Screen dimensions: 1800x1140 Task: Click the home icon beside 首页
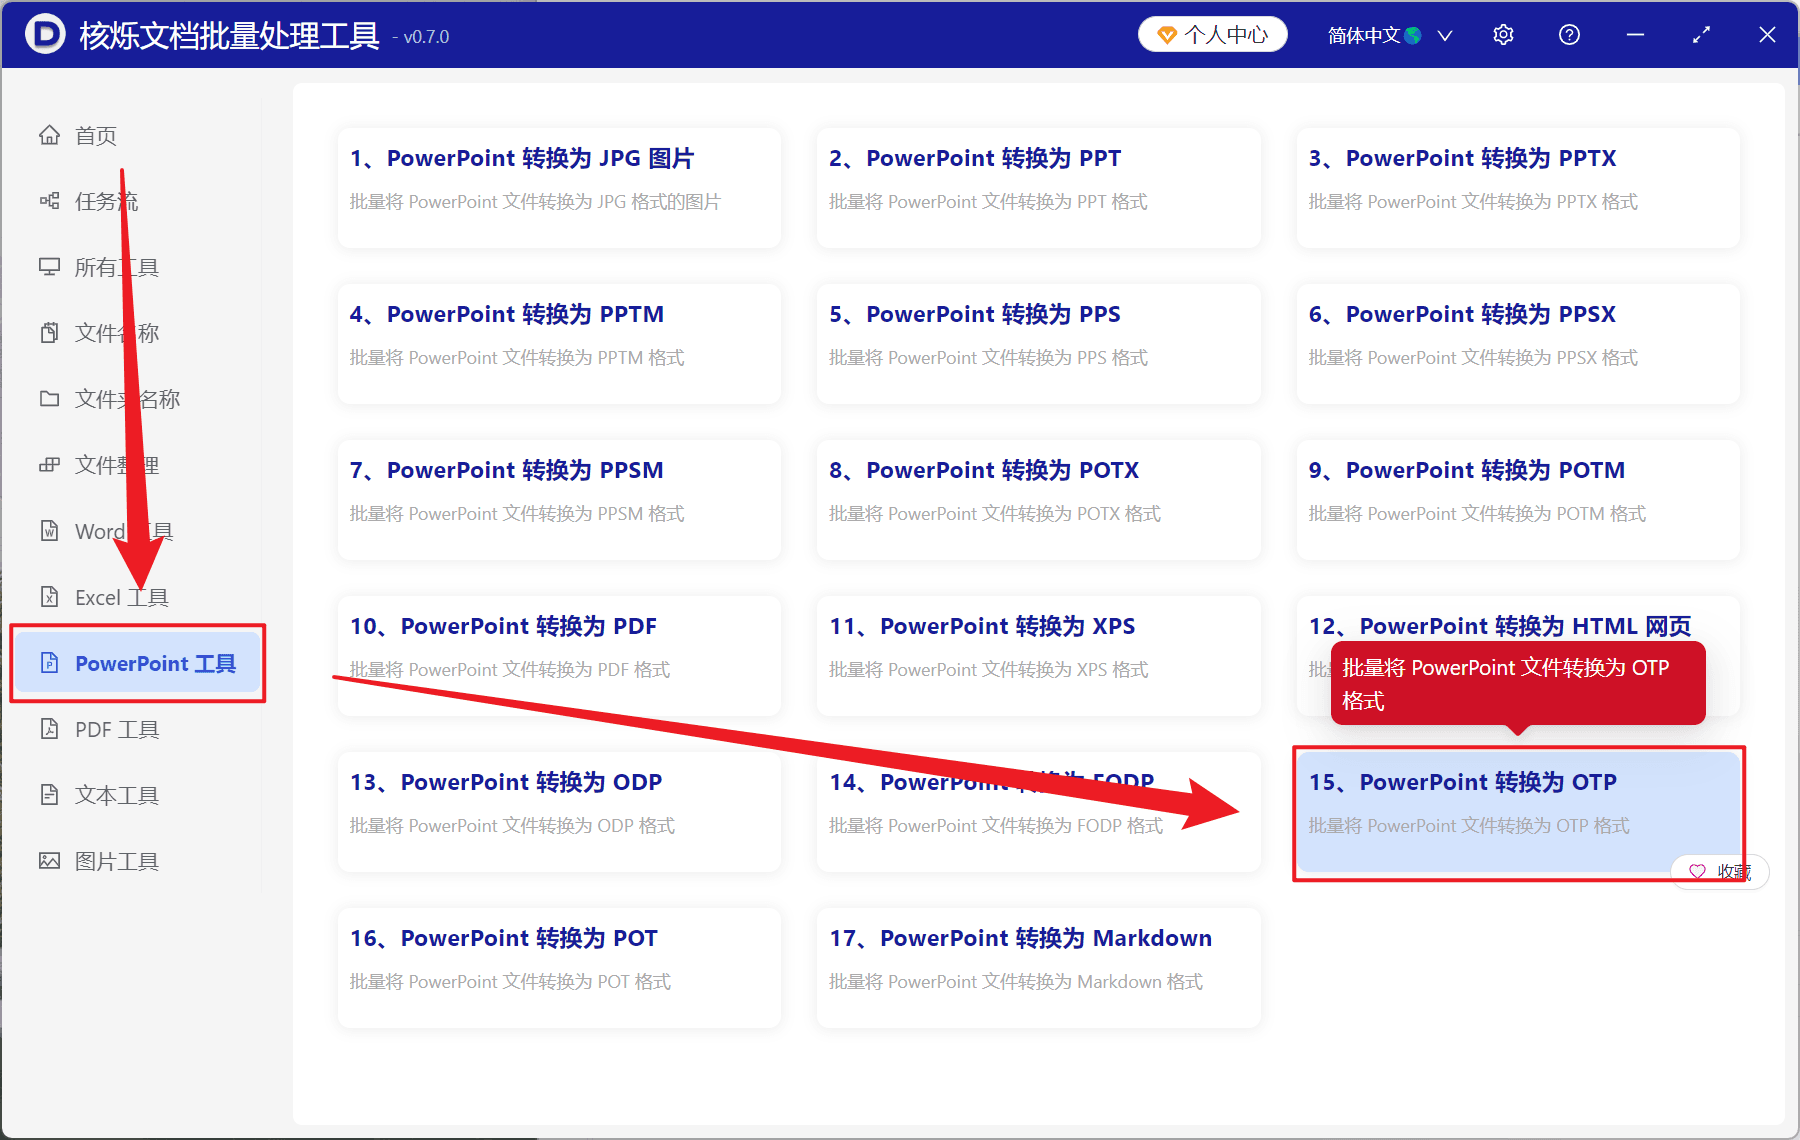pos(49,135)
